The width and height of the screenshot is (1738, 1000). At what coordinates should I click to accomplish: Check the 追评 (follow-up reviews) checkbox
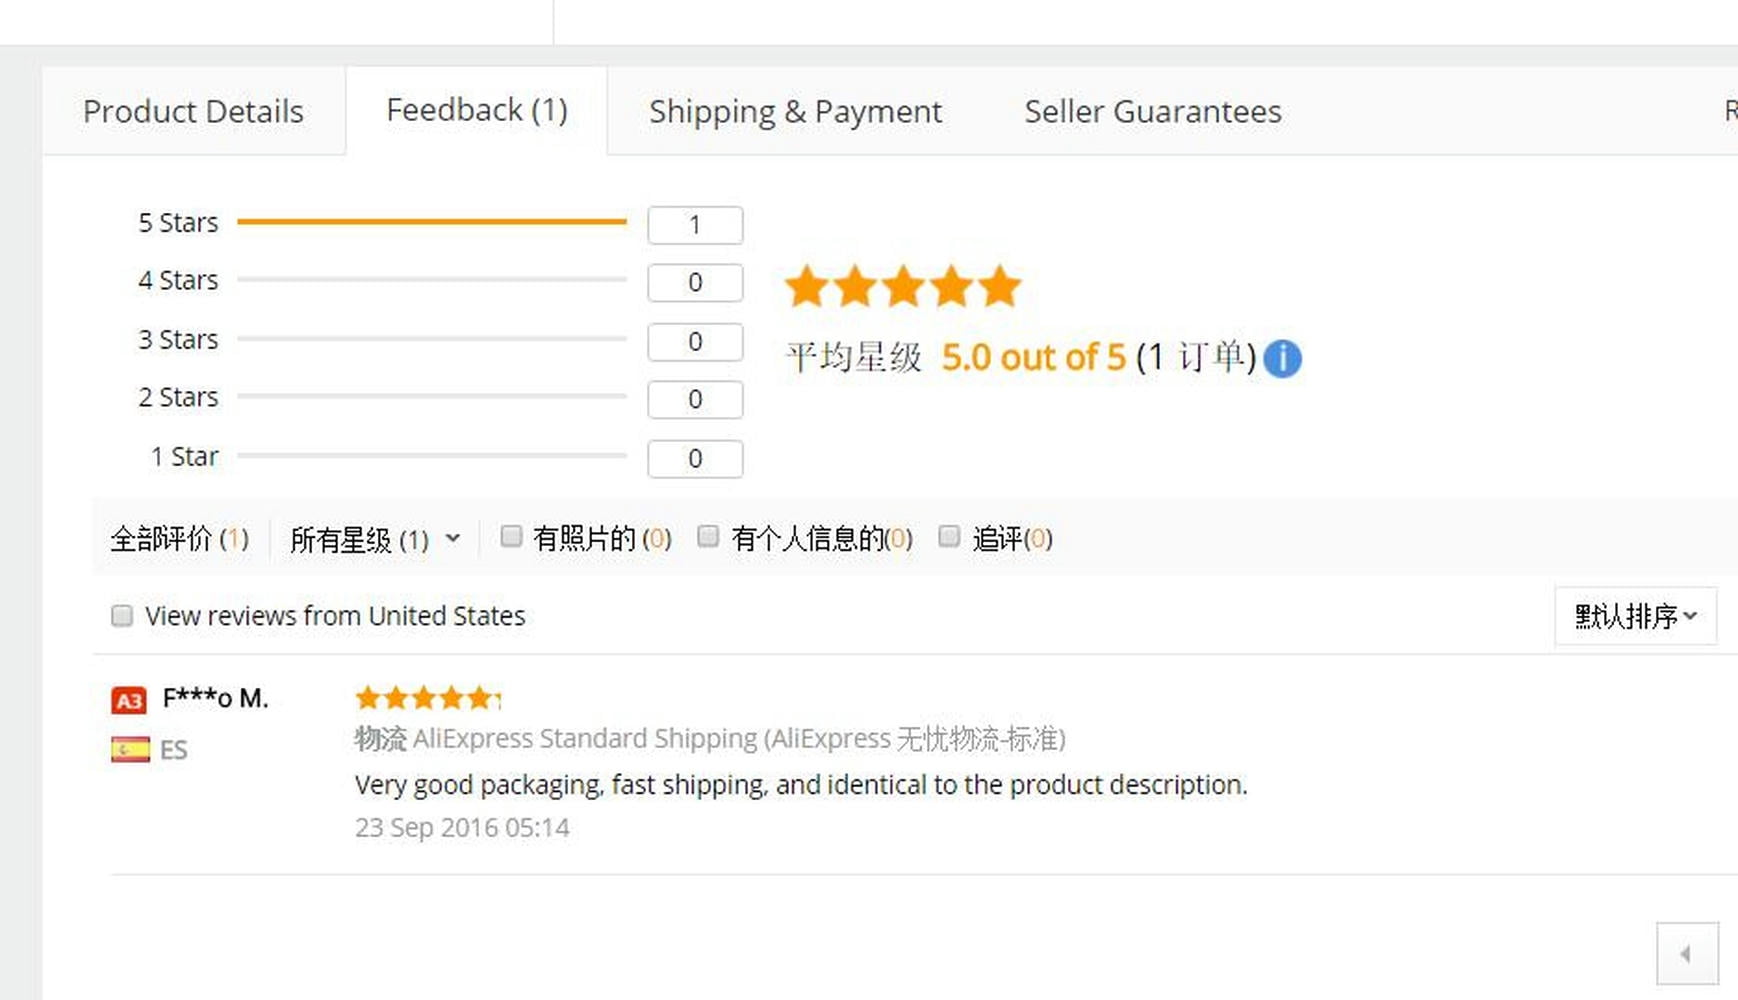click(x=948, y=536)
